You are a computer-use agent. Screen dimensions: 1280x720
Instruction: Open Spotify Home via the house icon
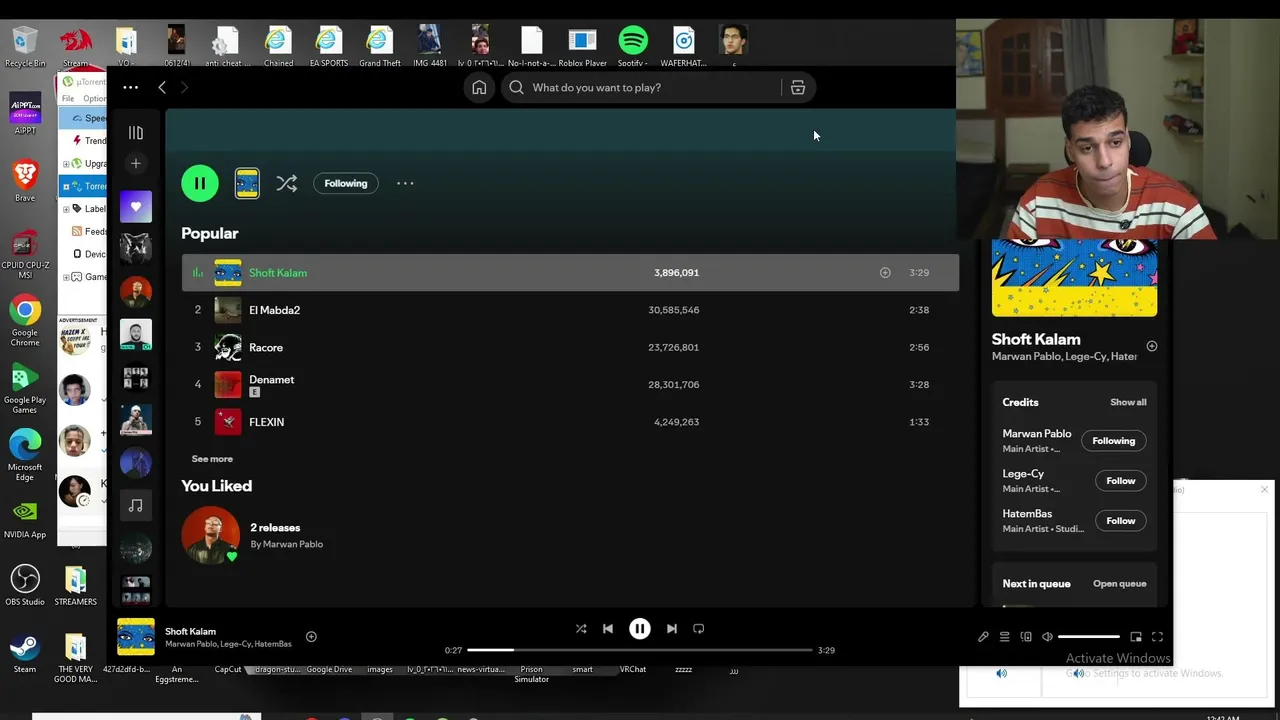click(x=479, y=88)
